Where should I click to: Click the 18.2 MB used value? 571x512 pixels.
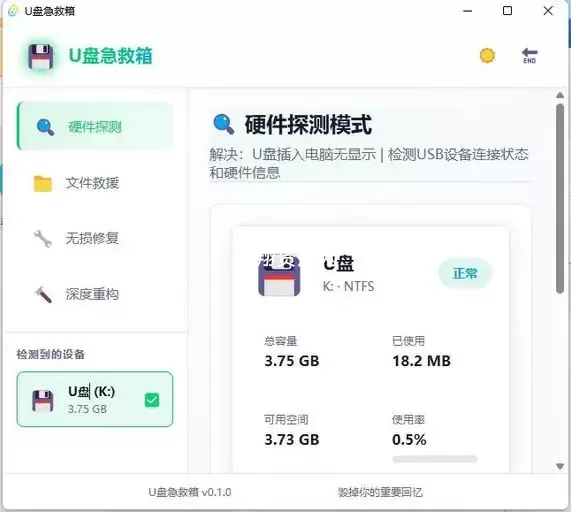point(421,361)
